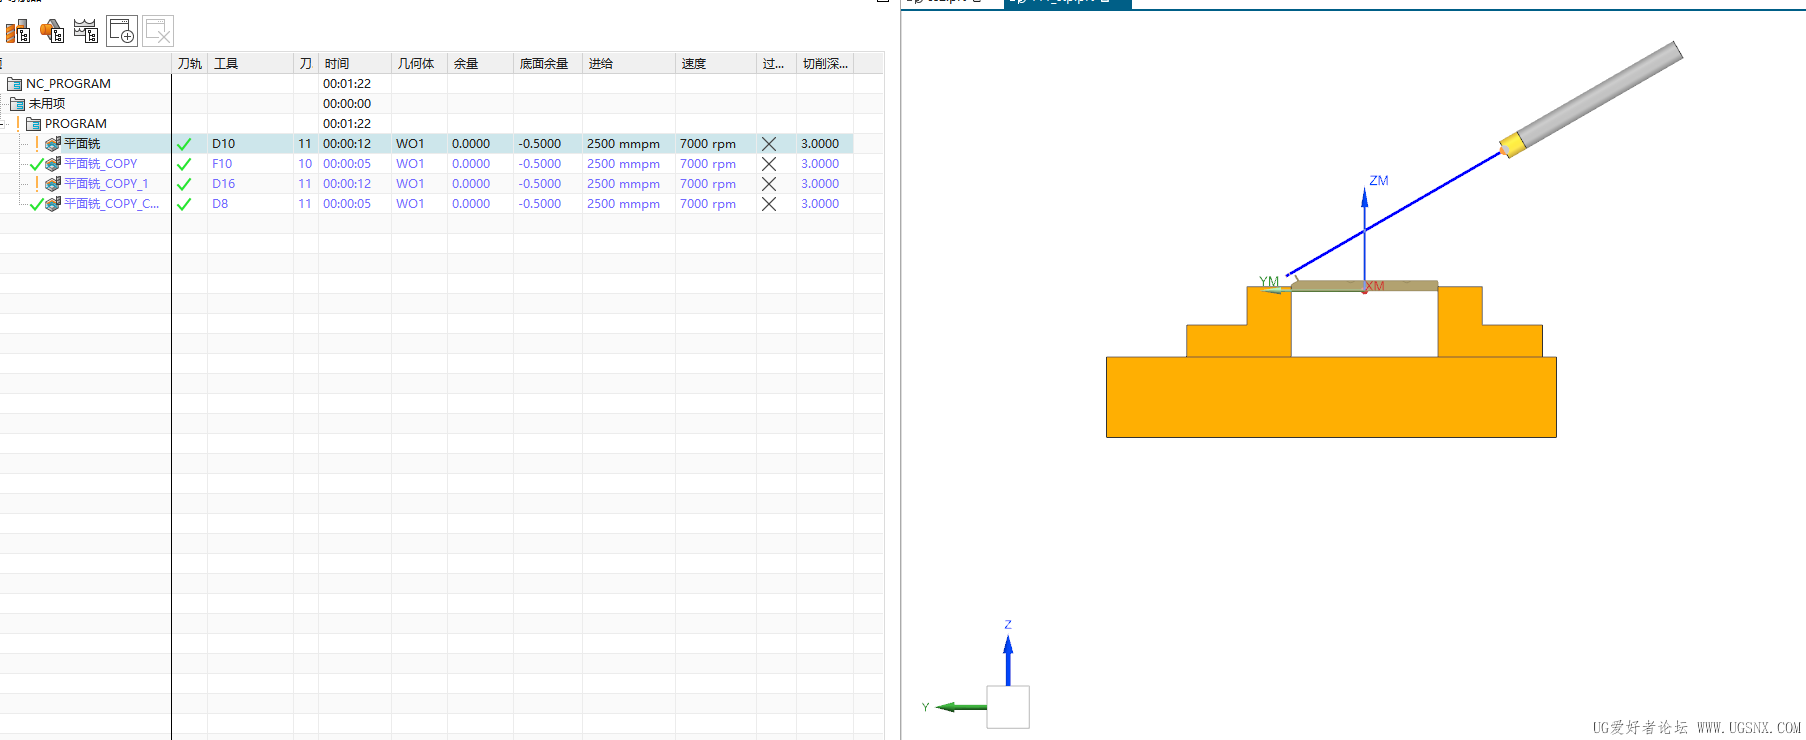This screenshot has height=740, width=1806.
Task: Select the highlighted 平面铣 operation
Action: click(x=82, y=144)
